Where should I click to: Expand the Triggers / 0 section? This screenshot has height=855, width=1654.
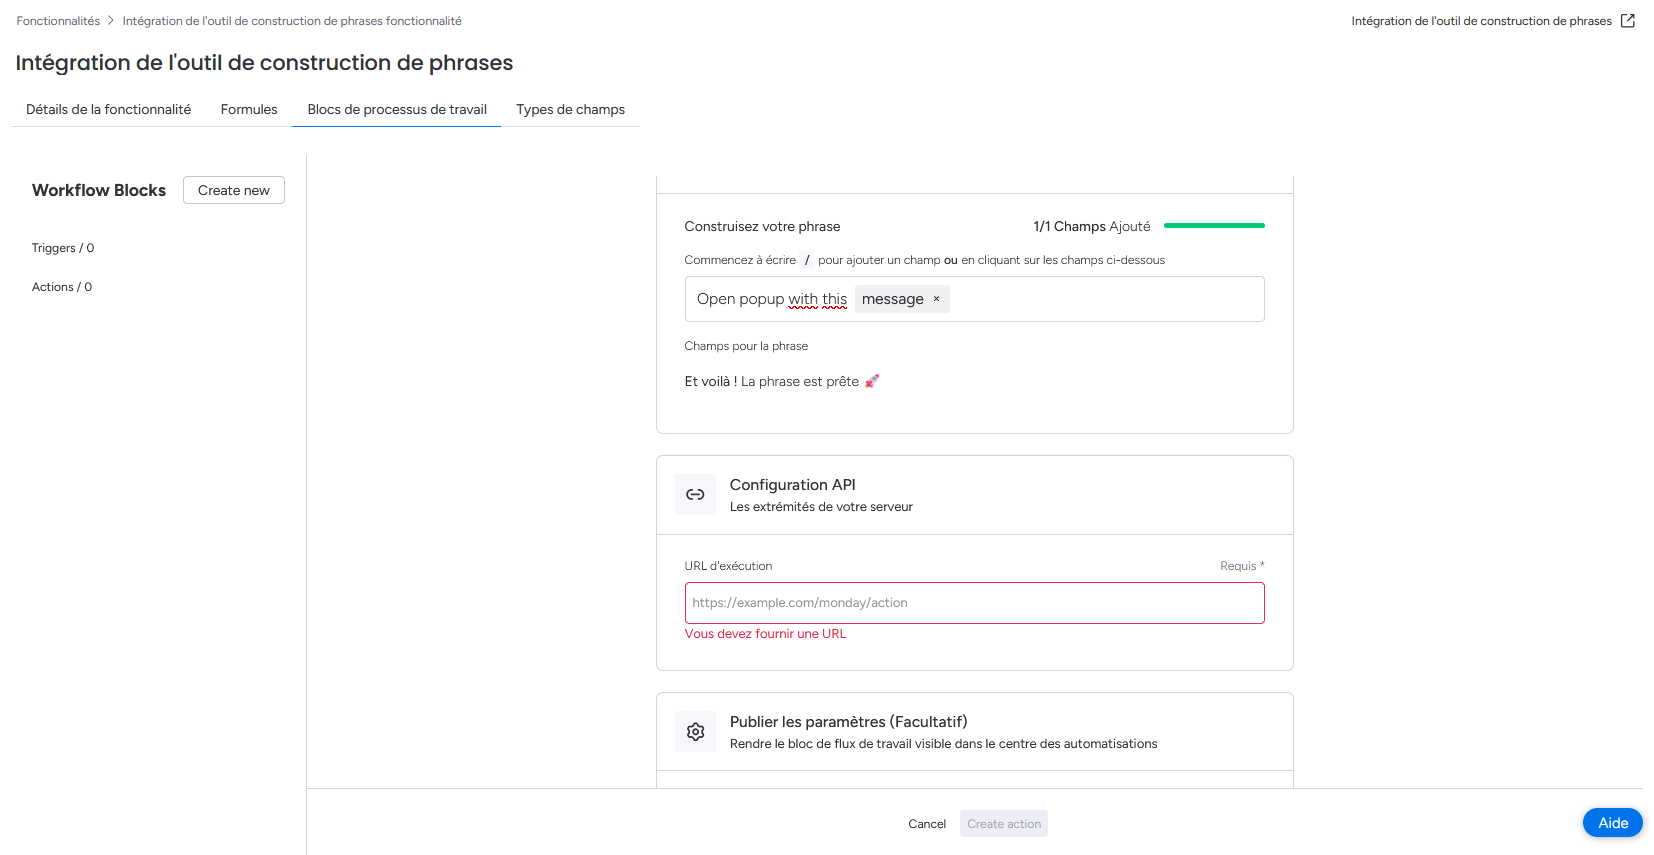point(63,248)
